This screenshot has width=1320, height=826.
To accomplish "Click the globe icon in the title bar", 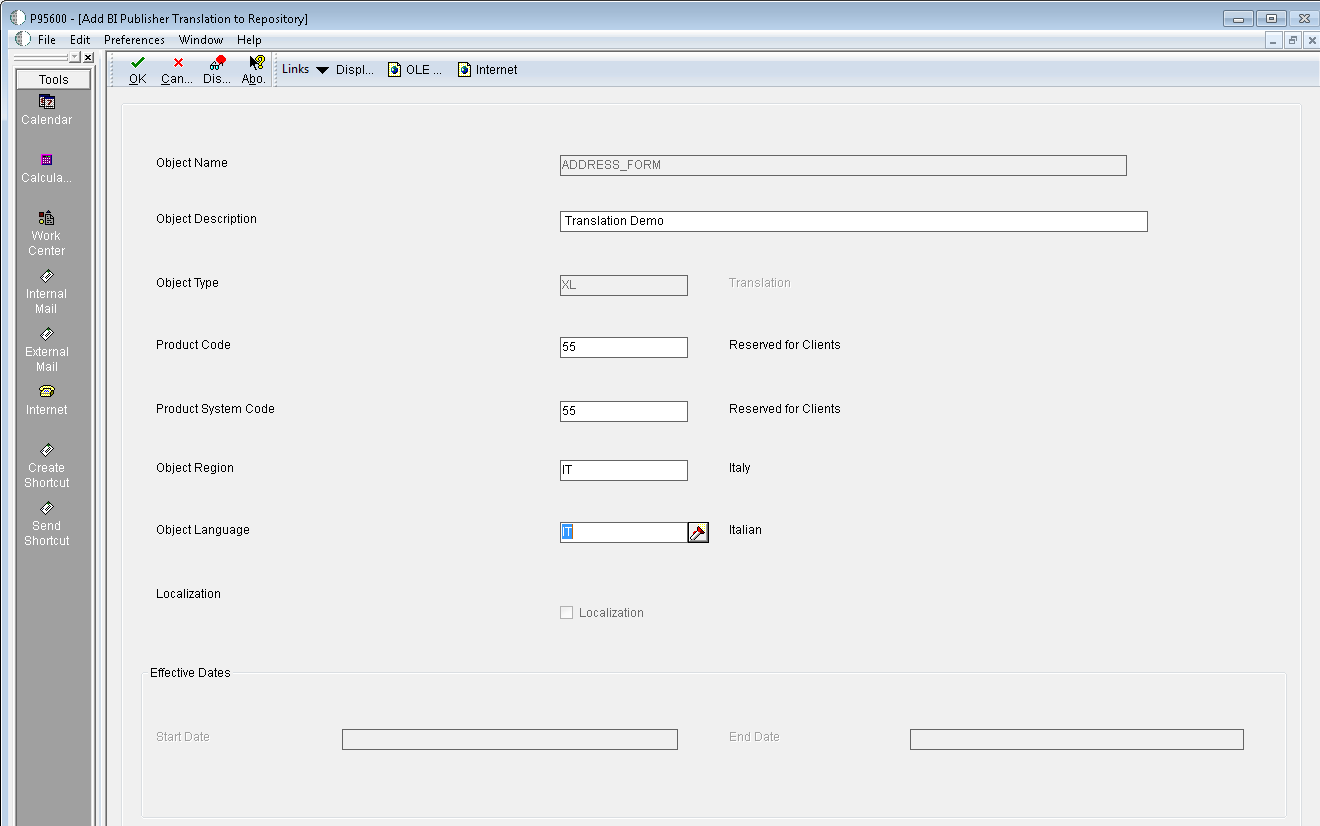I will coord(17,18).
